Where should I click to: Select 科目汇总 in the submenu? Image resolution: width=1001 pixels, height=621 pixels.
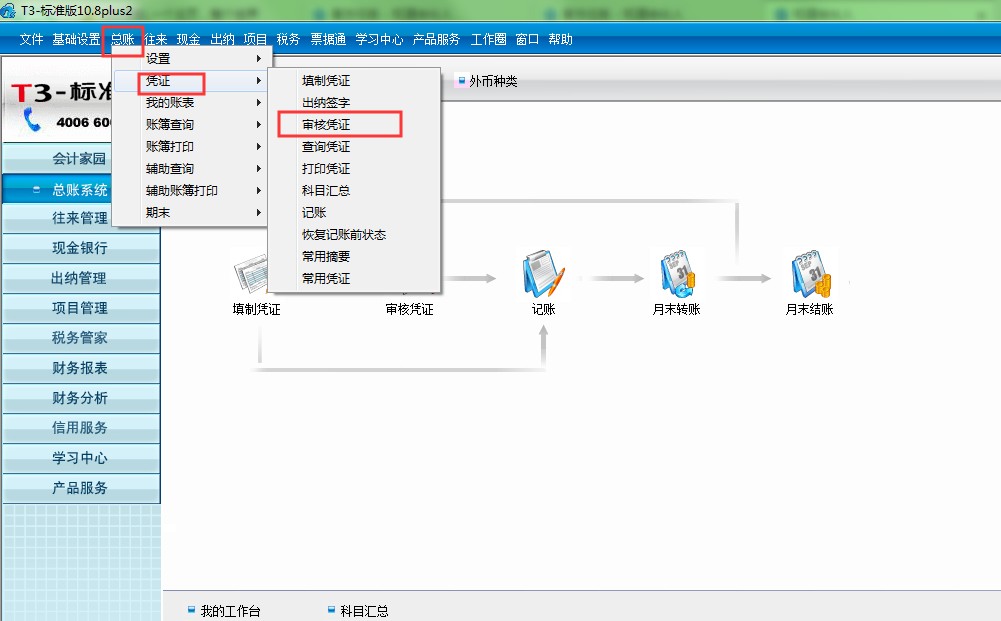pyautogui.click(x=354, y=191)
